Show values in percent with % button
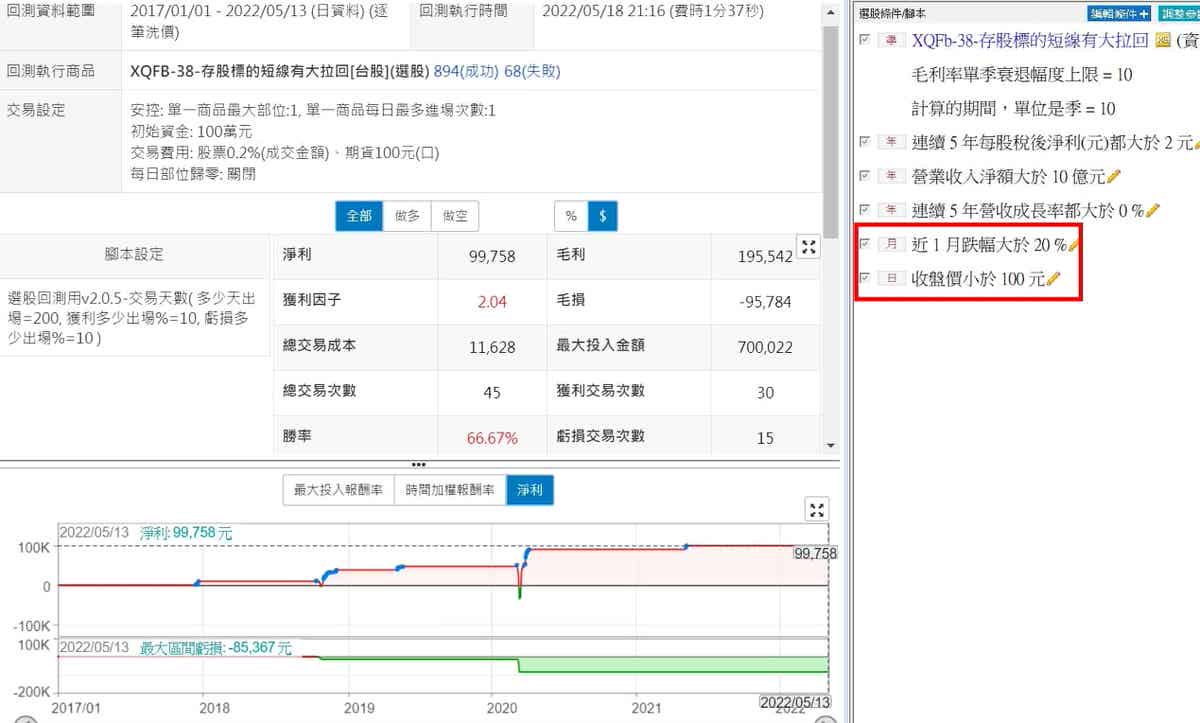1200x723 pixels. coord(571,216)
